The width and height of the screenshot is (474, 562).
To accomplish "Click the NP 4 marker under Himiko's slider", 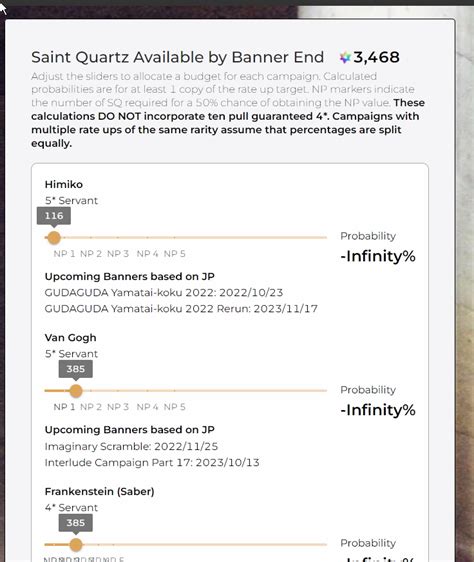I will [x=147, y=254].
